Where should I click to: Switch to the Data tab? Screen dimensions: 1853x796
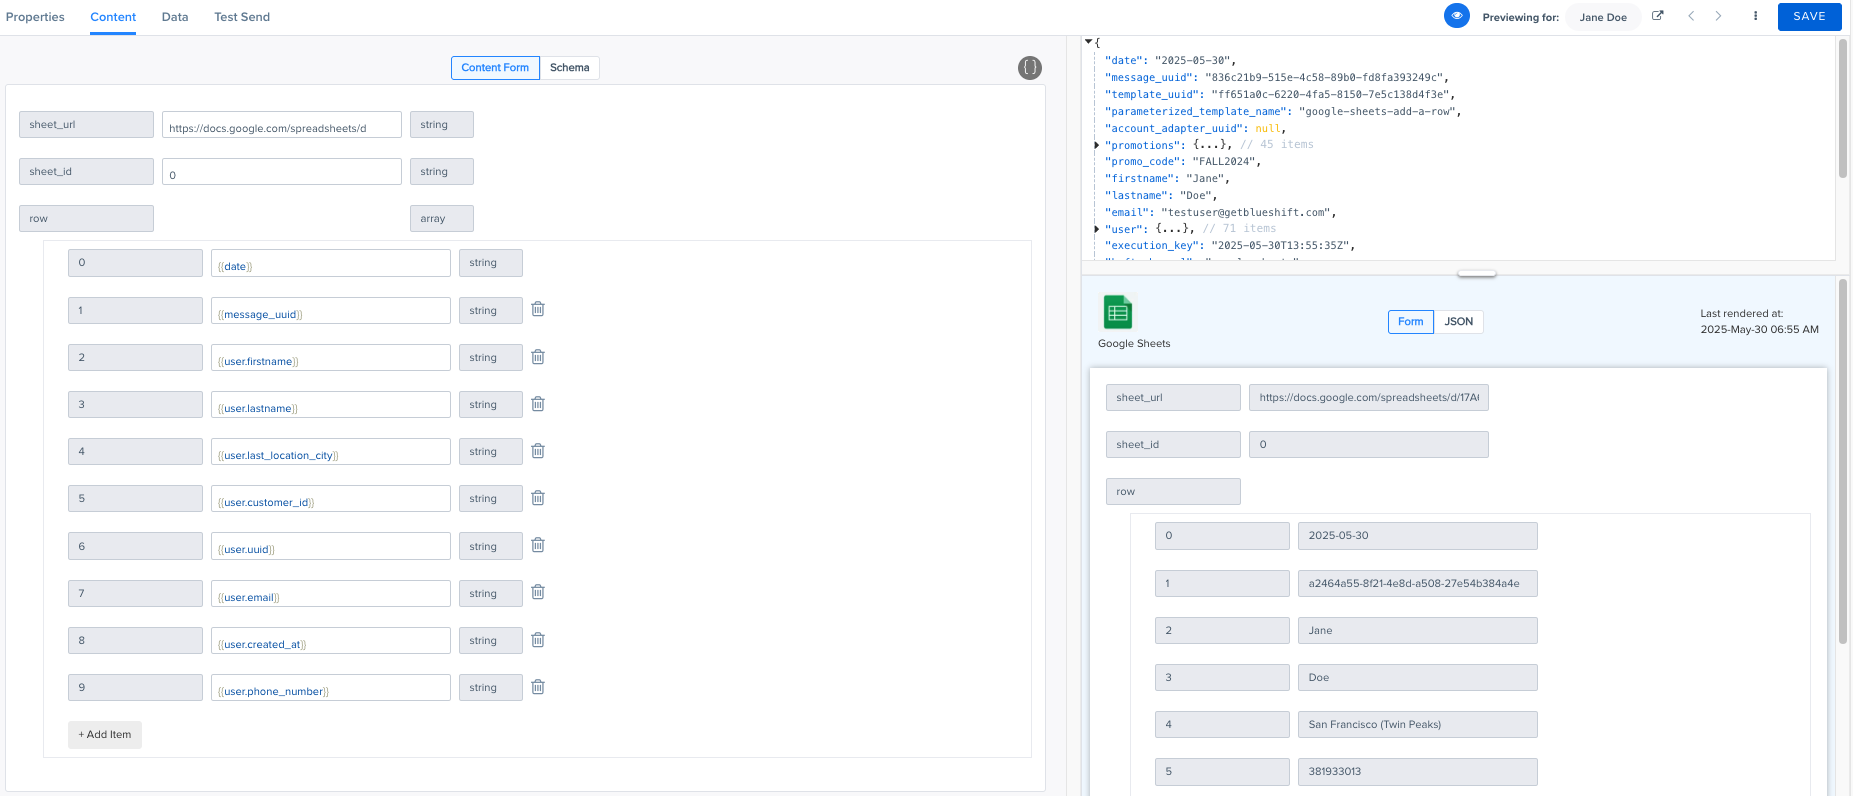(x=175, y=17)
